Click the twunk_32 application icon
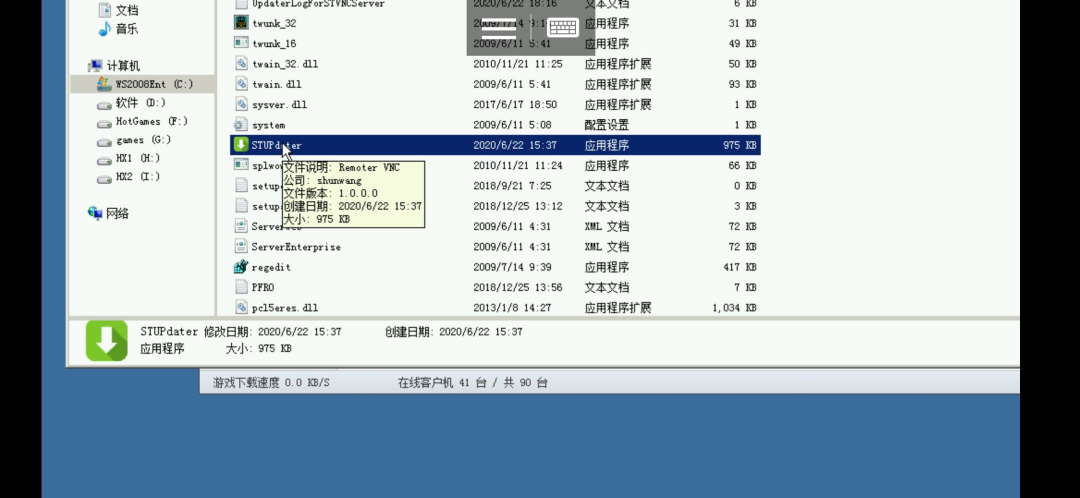This screenshot has height=498, width=1080. pyautogui.click(x=240, y=23)
